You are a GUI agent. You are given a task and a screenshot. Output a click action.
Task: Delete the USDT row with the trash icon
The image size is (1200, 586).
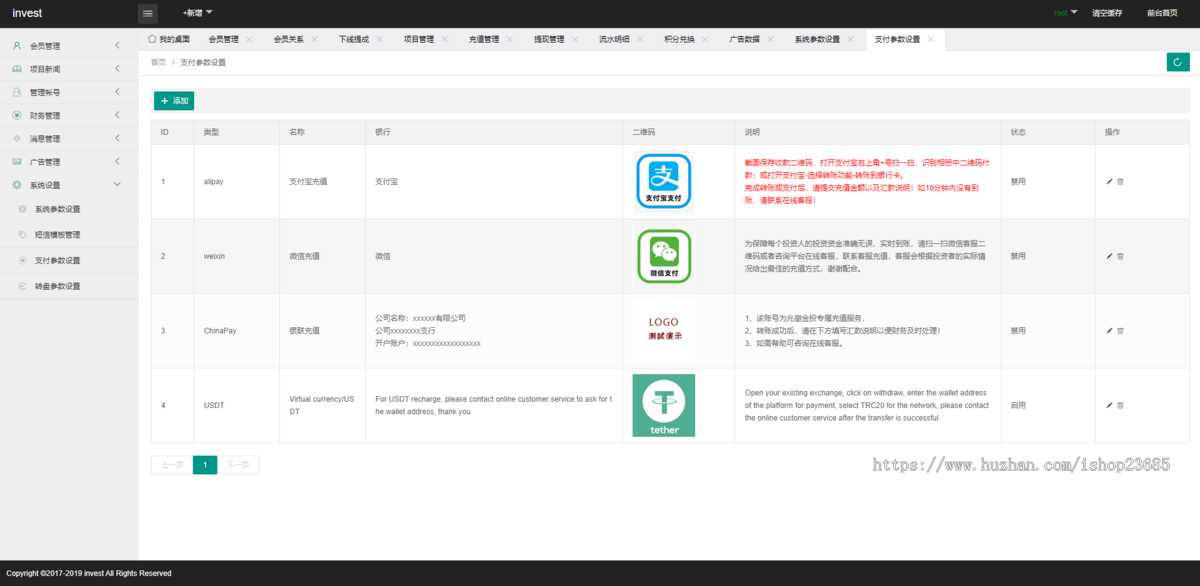point(1120,405)
